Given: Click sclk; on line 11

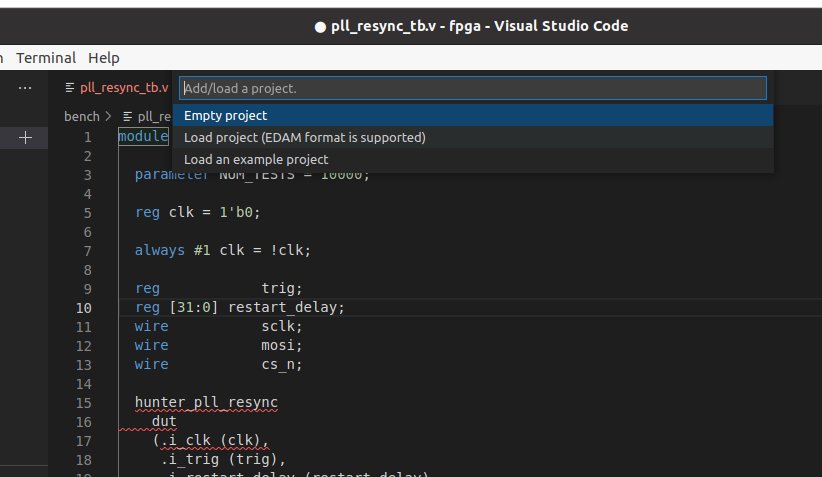Looking at the screenshot, I should [x=282, y=326].
